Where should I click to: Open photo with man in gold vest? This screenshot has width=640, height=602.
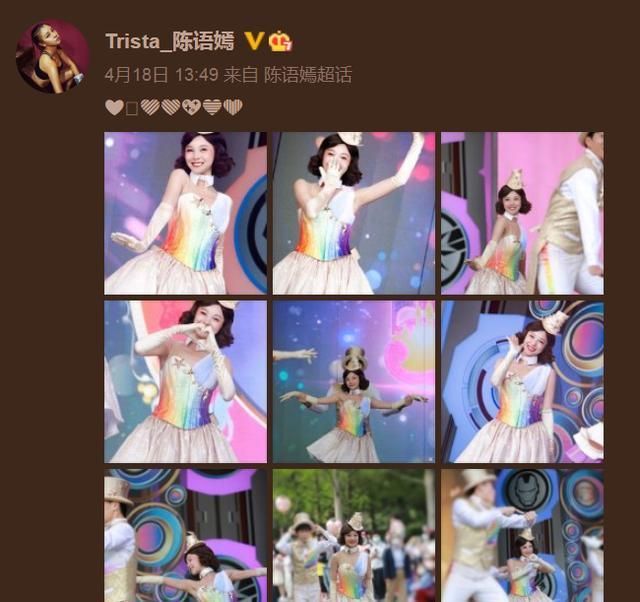(x=522, y=213)
